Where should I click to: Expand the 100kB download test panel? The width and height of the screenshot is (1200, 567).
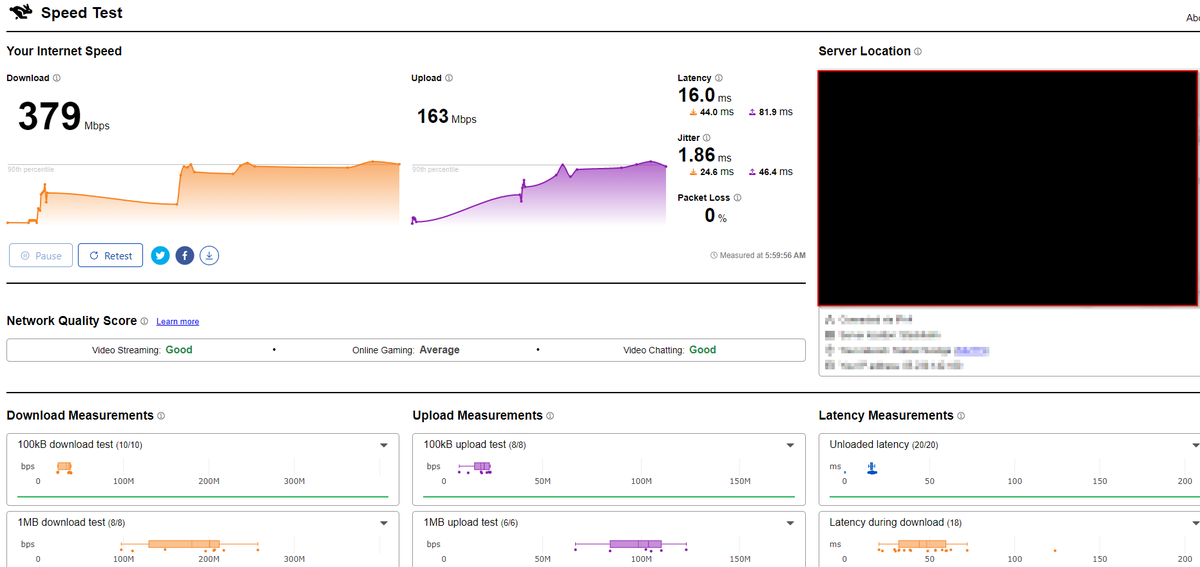click(383, 445)
